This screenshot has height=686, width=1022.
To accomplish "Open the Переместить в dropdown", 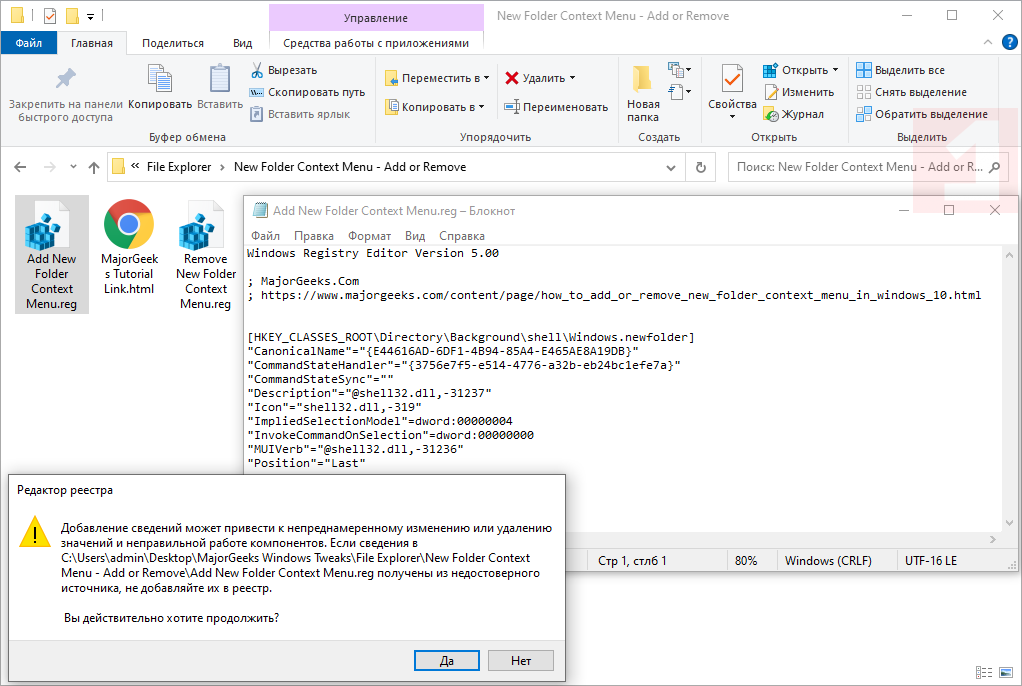I will pos(437,78).
